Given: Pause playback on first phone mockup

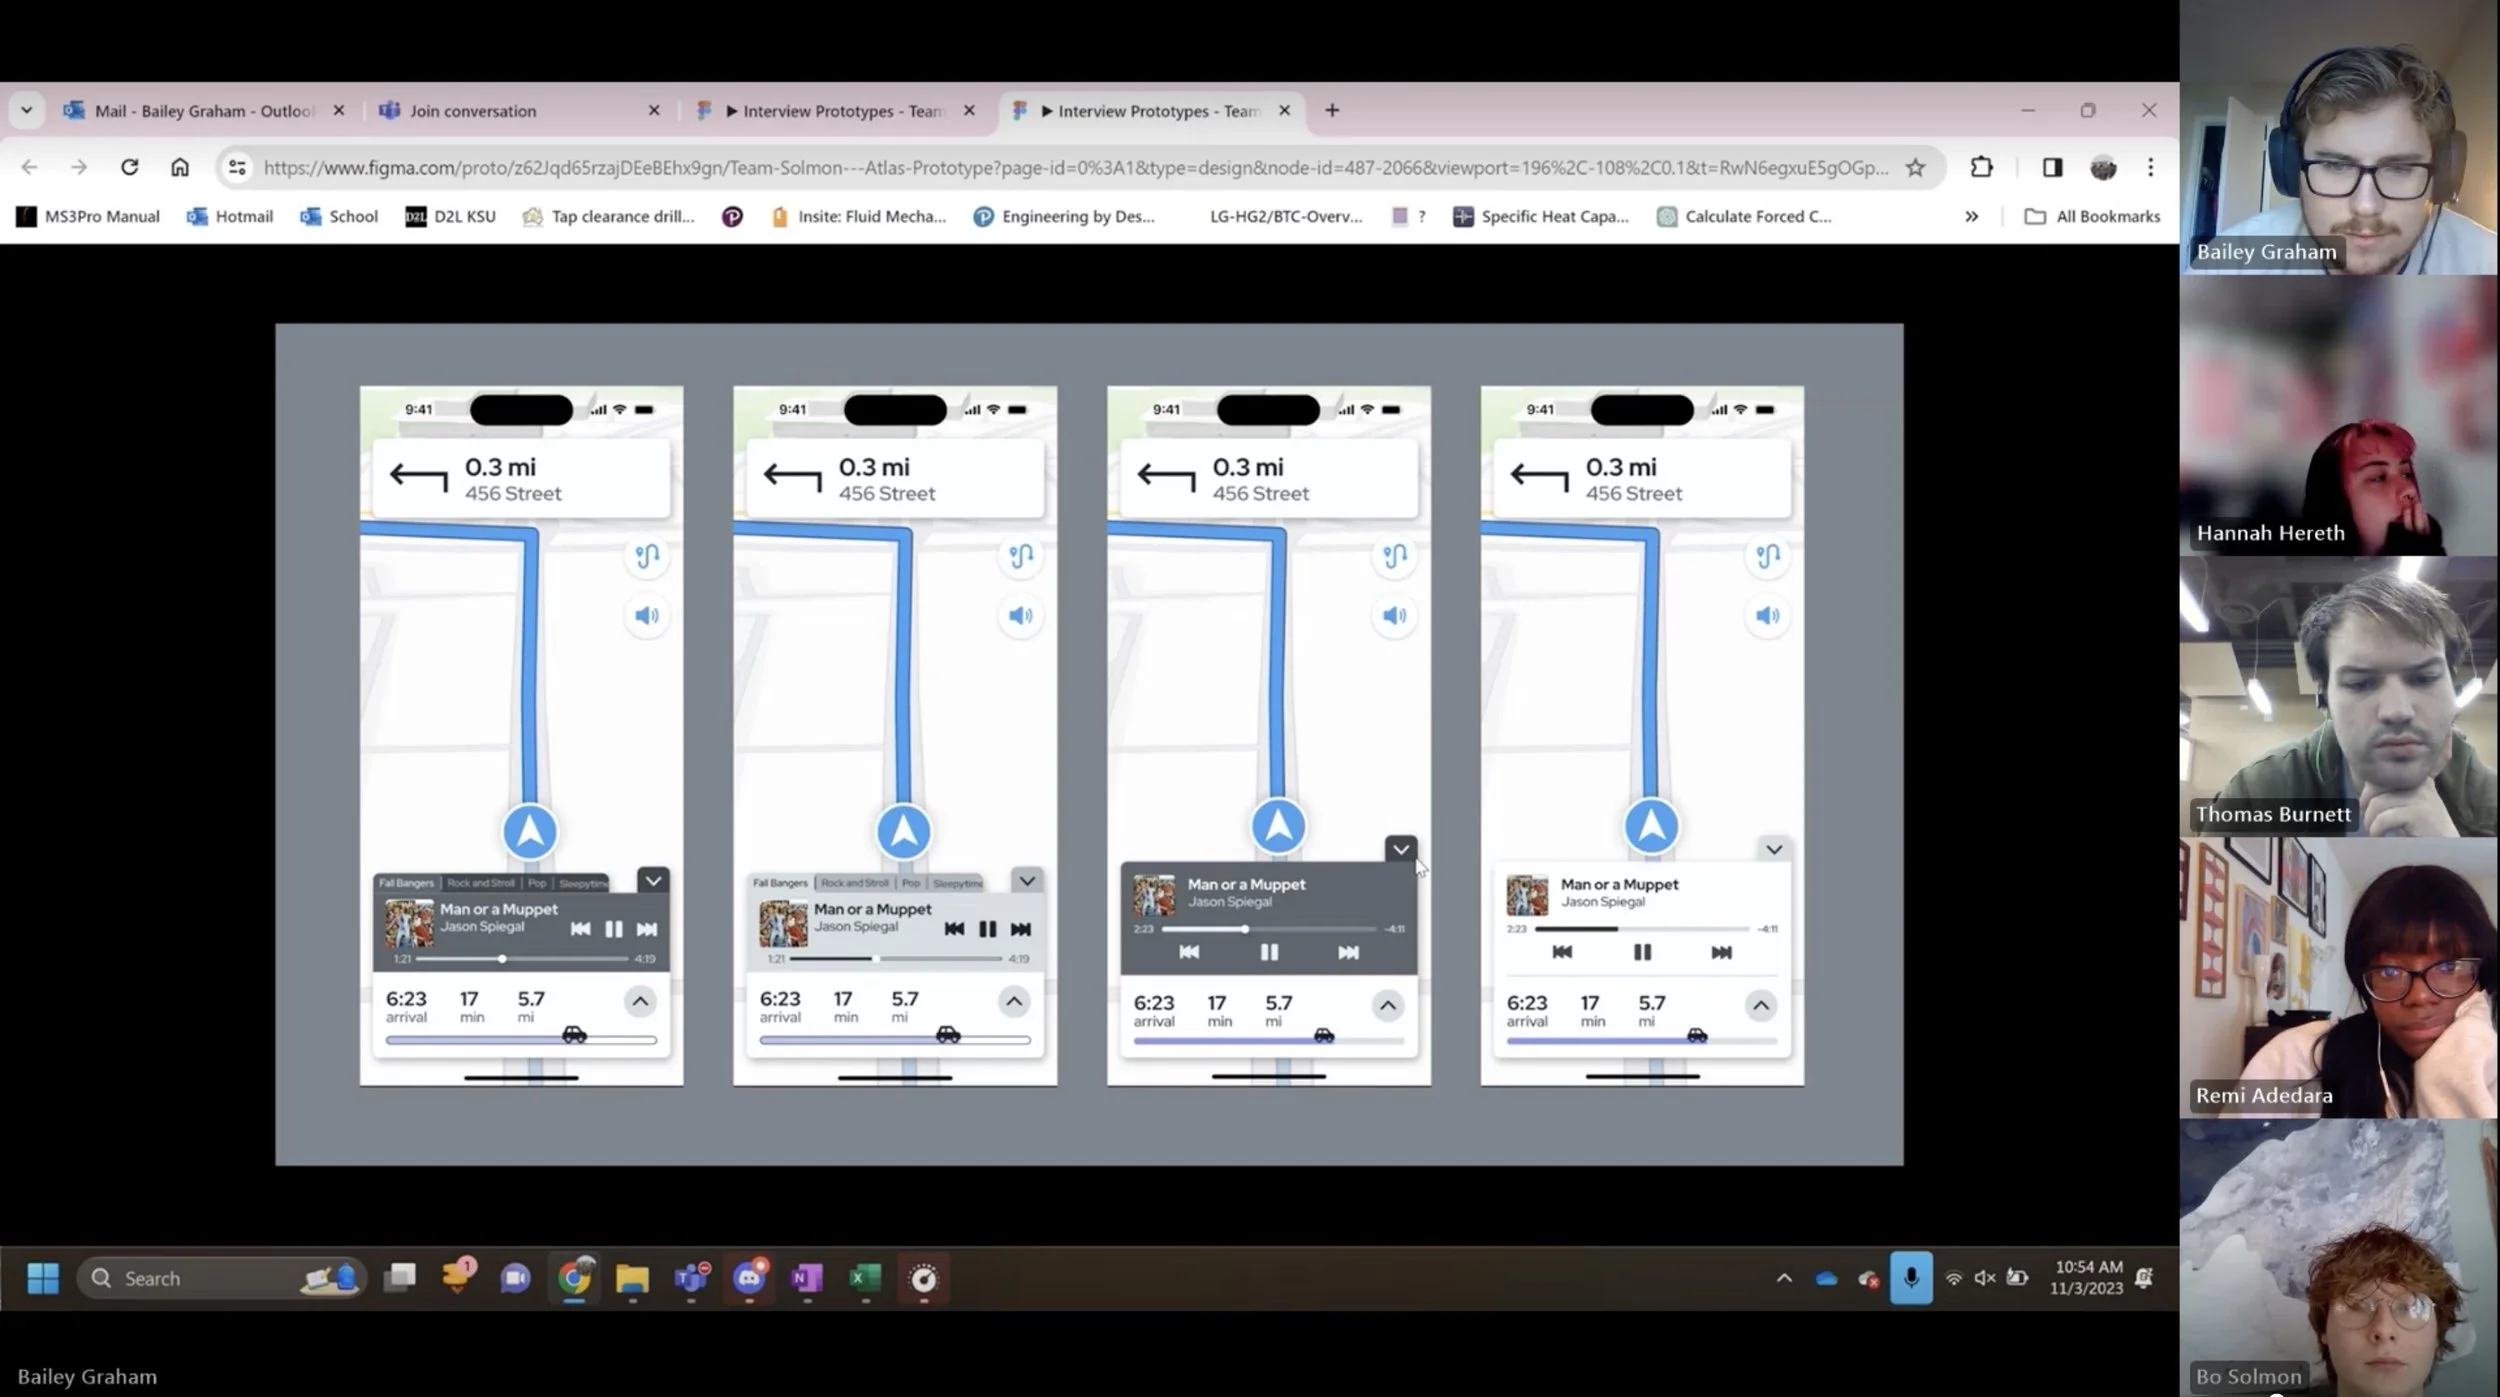Looking at the screenshot, I should (x=613, y=929).
